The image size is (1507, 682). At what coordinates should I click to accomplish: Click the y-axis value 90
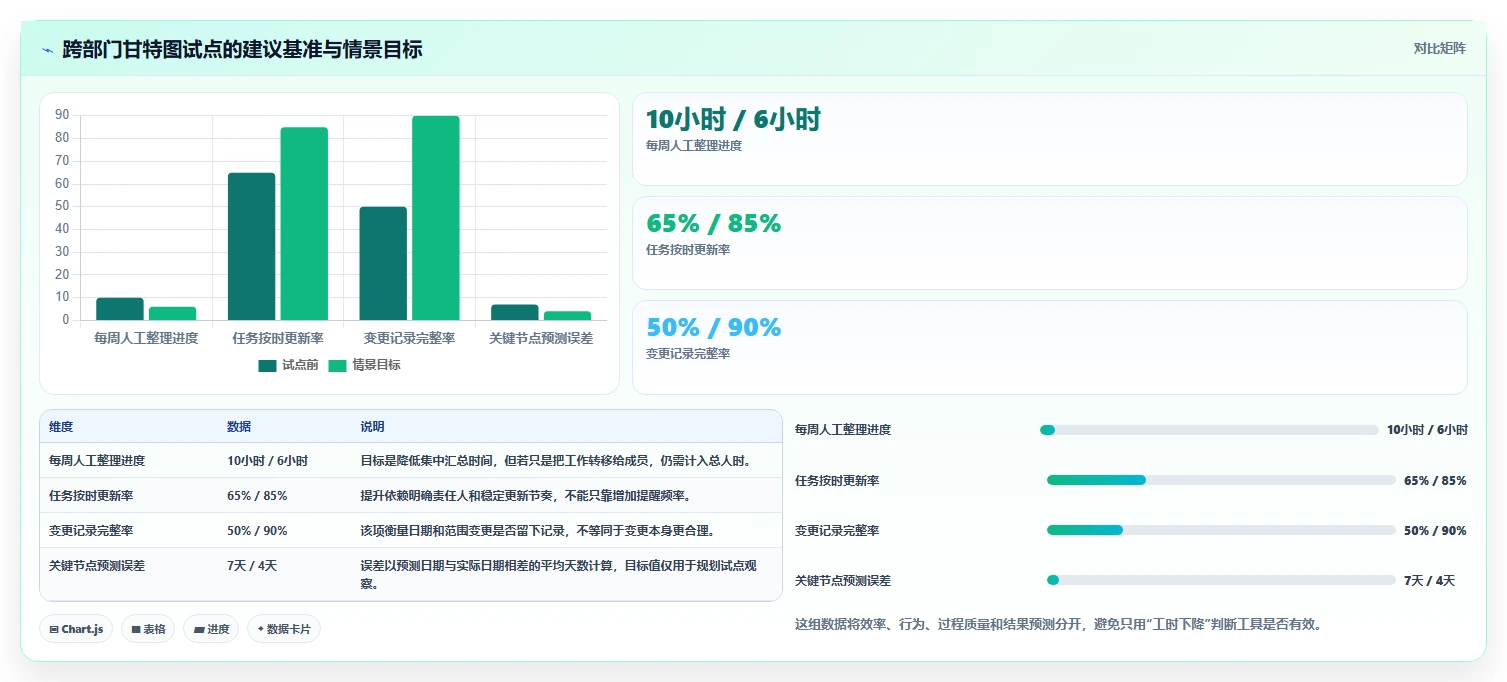click(x=62, y=115)
